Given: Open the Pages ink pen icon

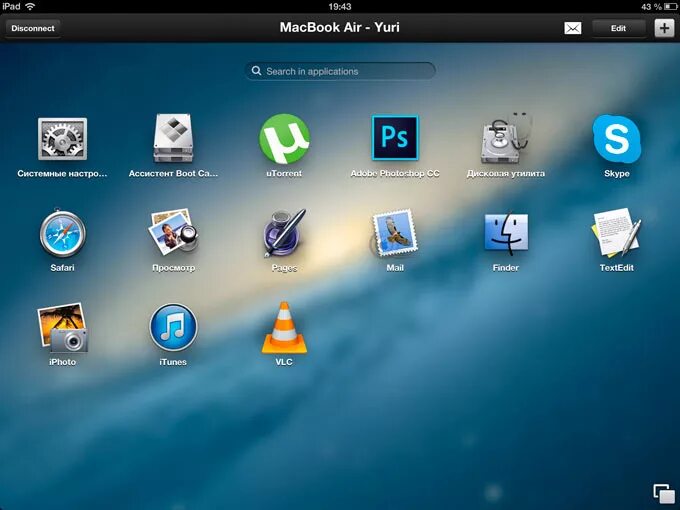Looking at the screenshot, I should pyautogui.click(x=284, y=233).
